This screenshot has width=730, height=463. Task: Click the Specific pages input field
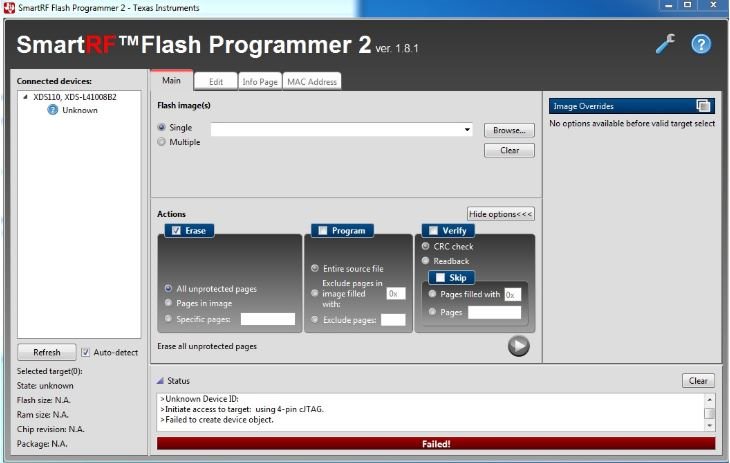(268, 319)
